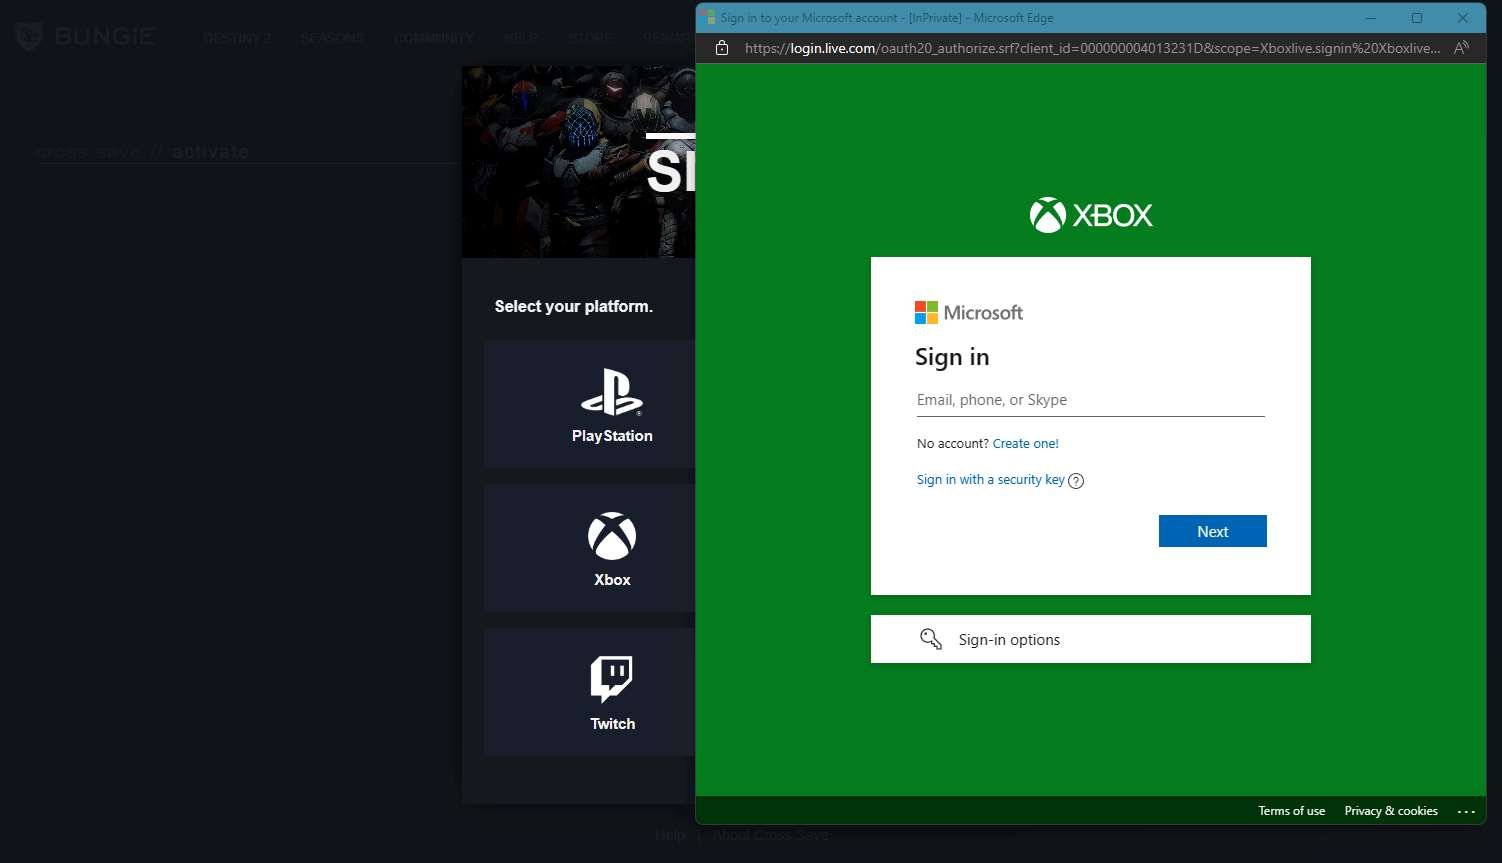Click the Microsoft icon in the Edge title bar
The height and width of the screenshot is (863, 1502).
coord(708,17)
